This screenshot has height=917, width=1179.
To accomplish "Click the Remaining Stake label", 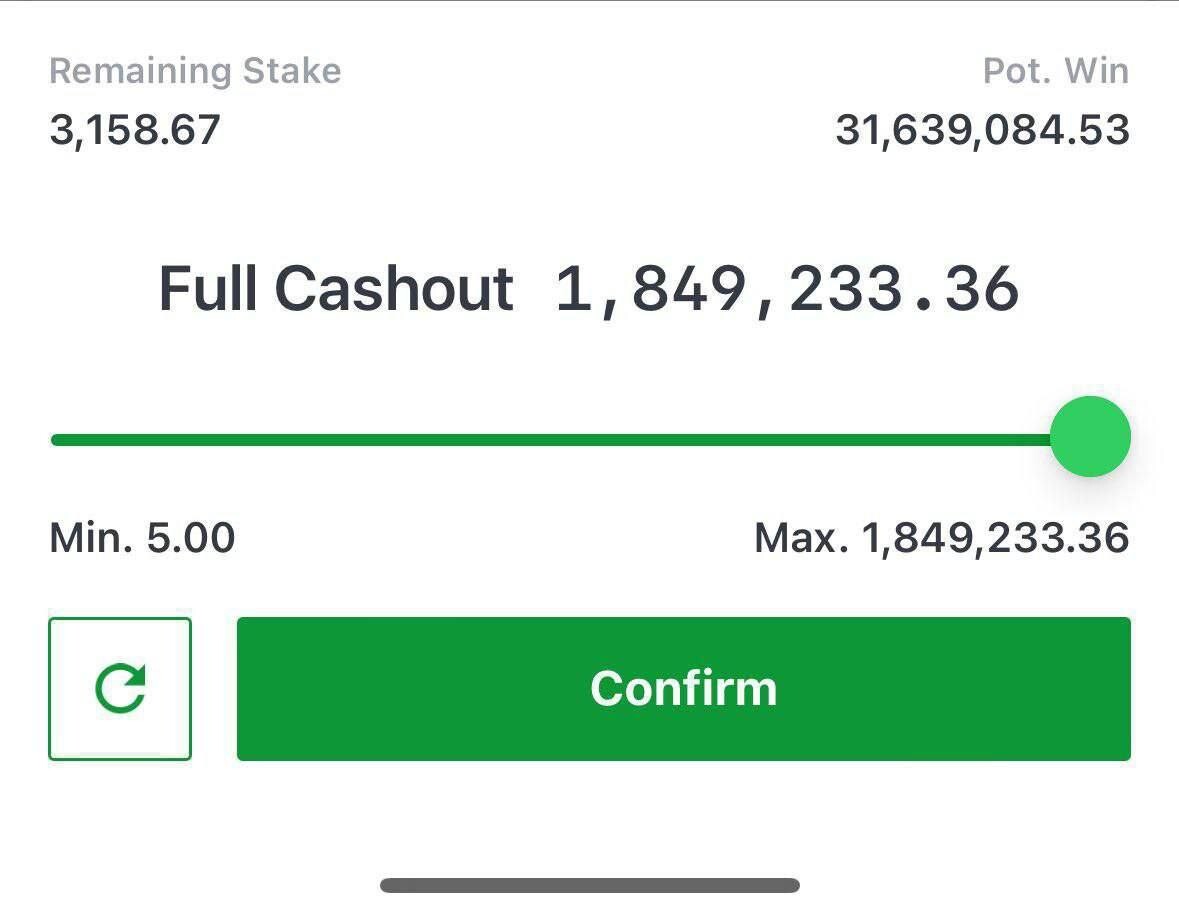I will pos(195,71).
